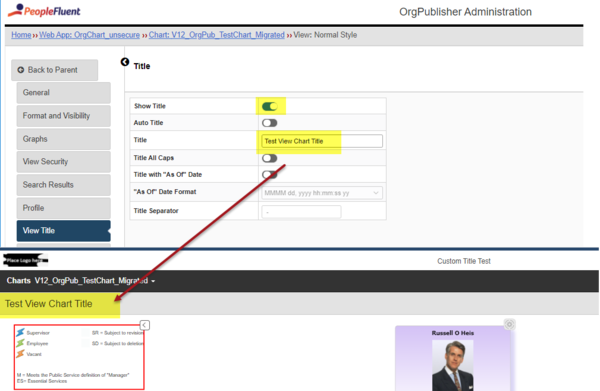The height and width of the screenshot is (391, 600).
Task: Open Chart: V12_OrgPub_TestChart_Migrated breadcrumb link
Action: pyautogui.click(x=217, y=35)
